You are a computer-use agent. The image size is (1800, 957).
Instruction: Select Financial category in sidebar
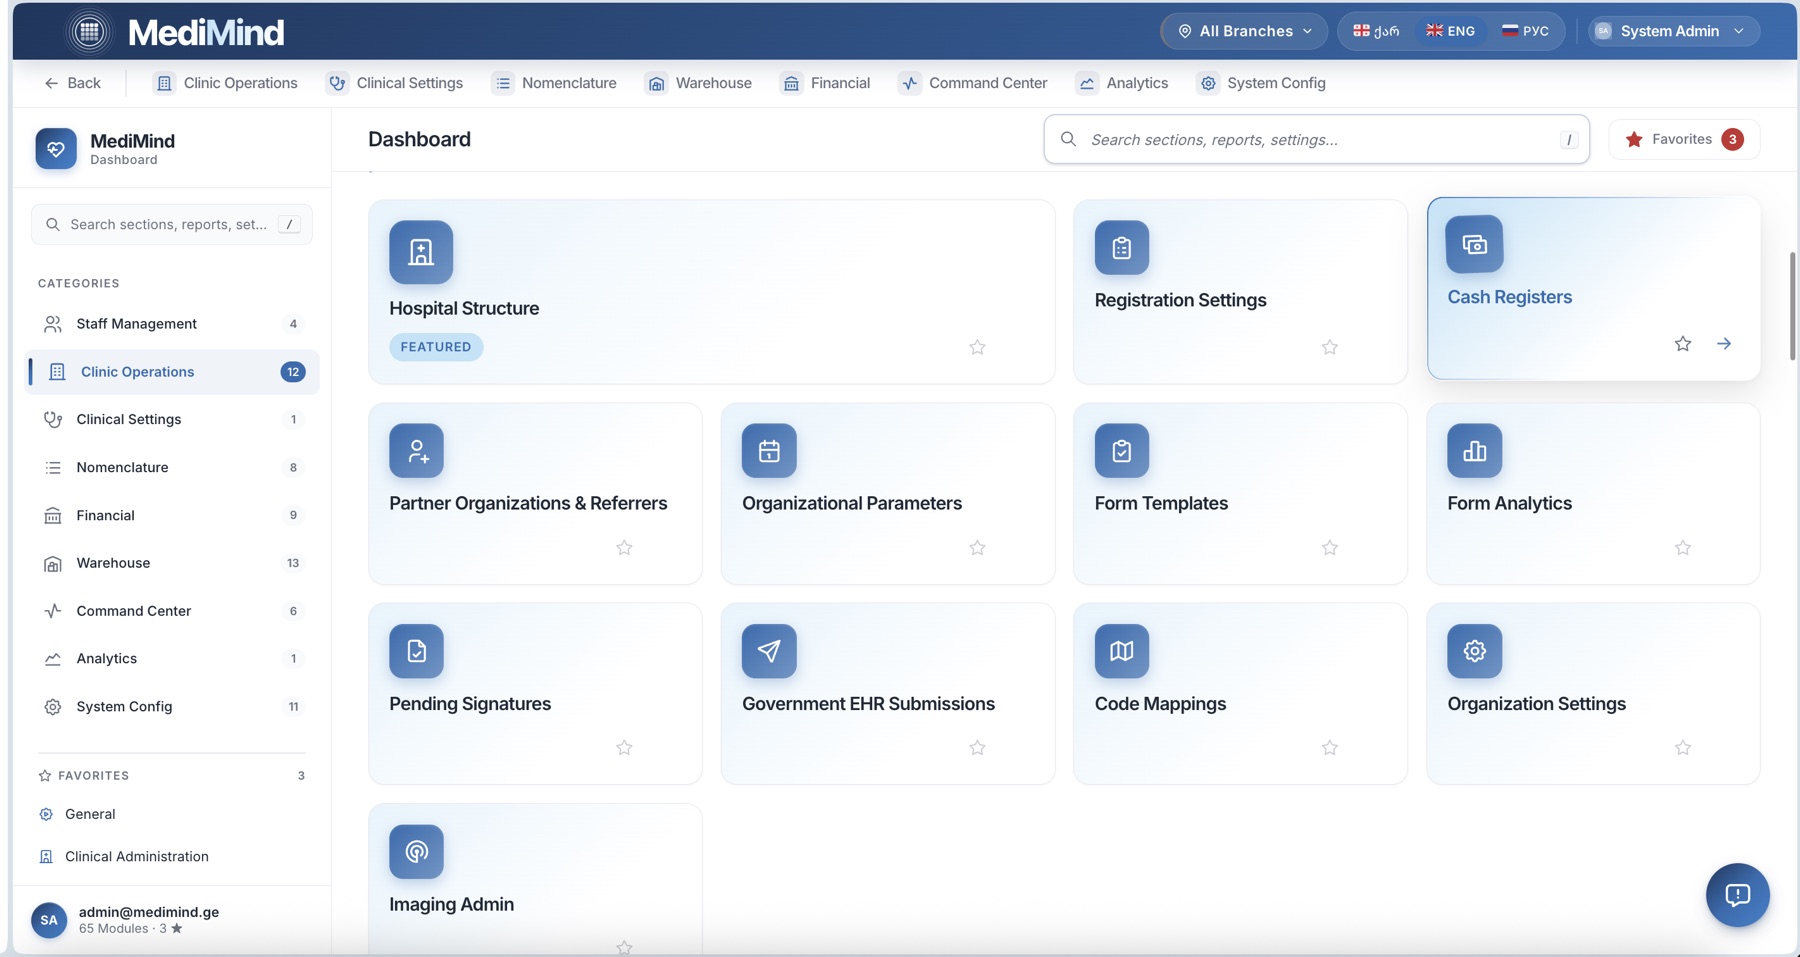coord(171,515)
